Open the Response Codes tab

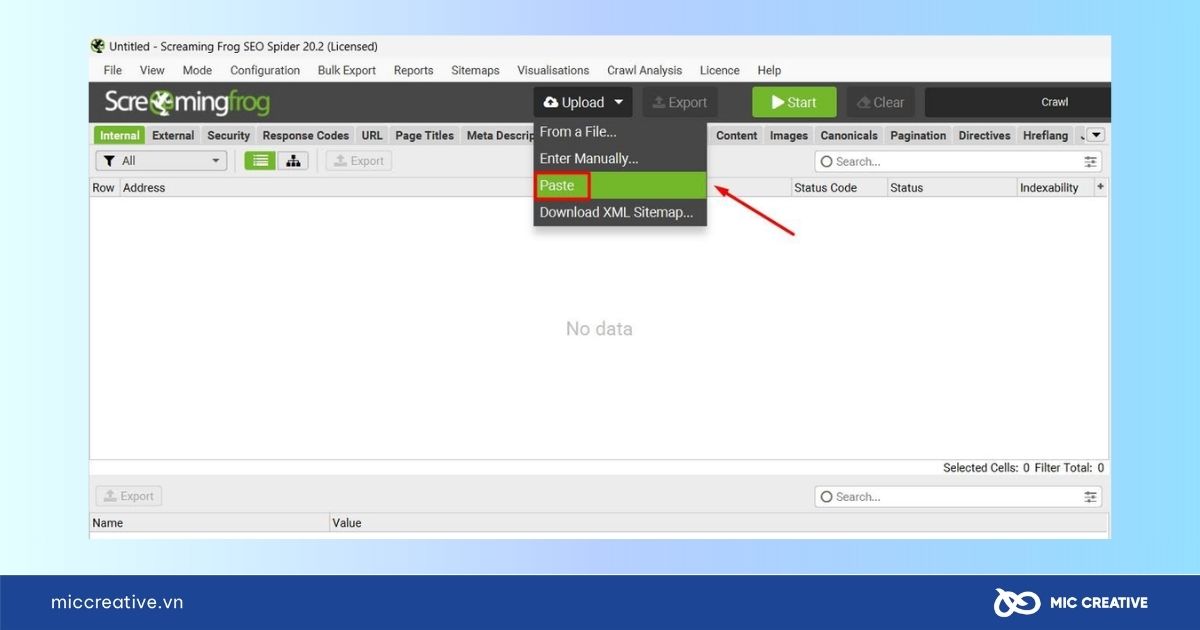tap(305, 136)
